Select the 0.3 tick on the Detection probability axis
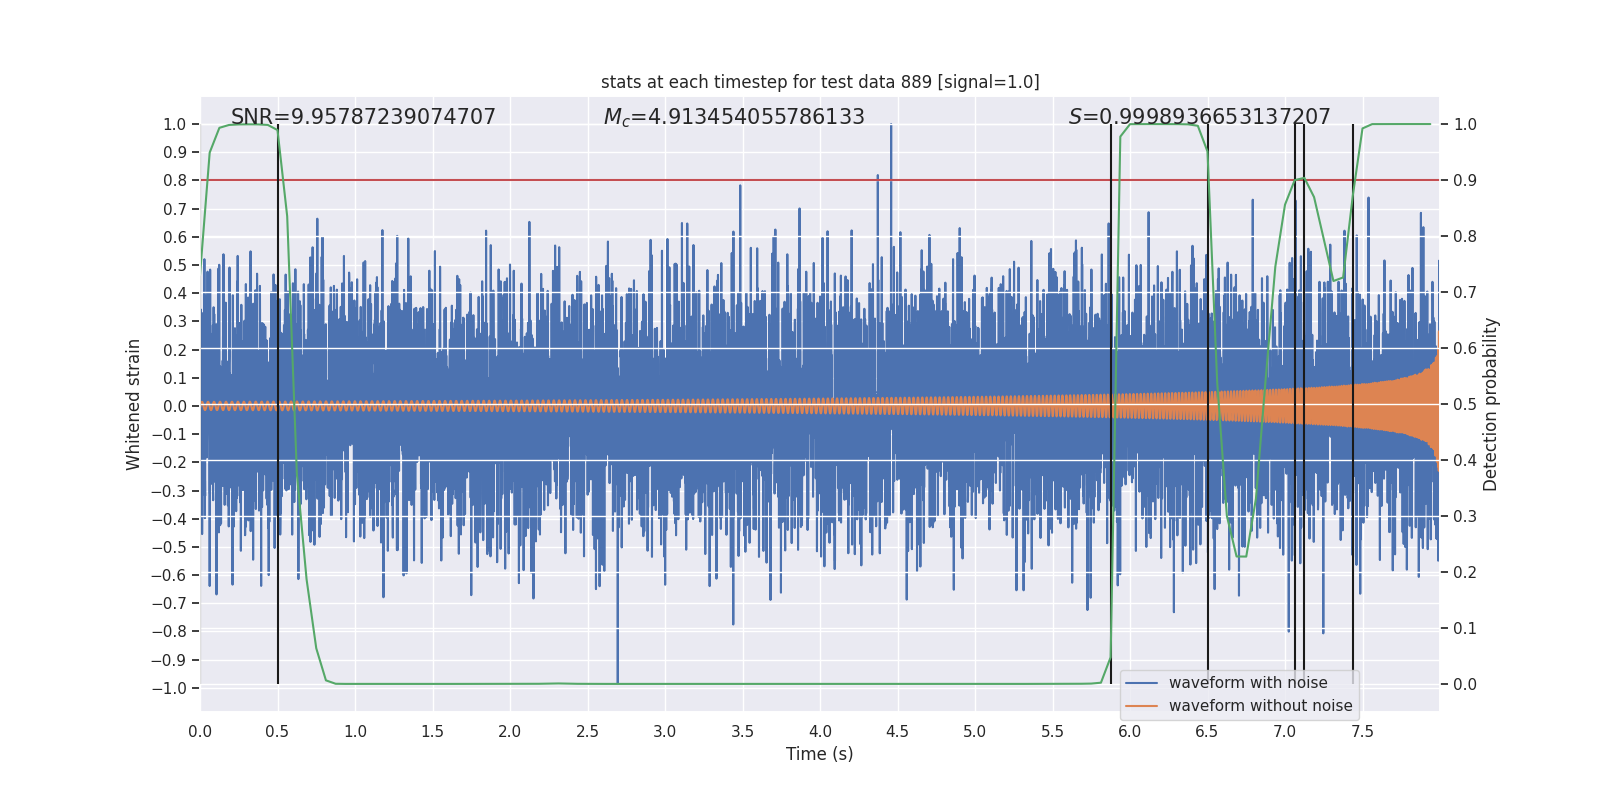1600x800 pixels. click(x=1465, y=516)
